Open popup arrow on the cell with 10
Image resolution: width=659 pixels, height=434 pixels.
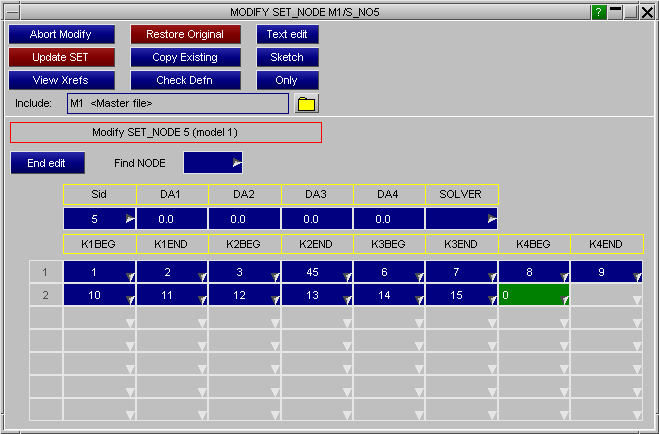click(x=130, y=300)
